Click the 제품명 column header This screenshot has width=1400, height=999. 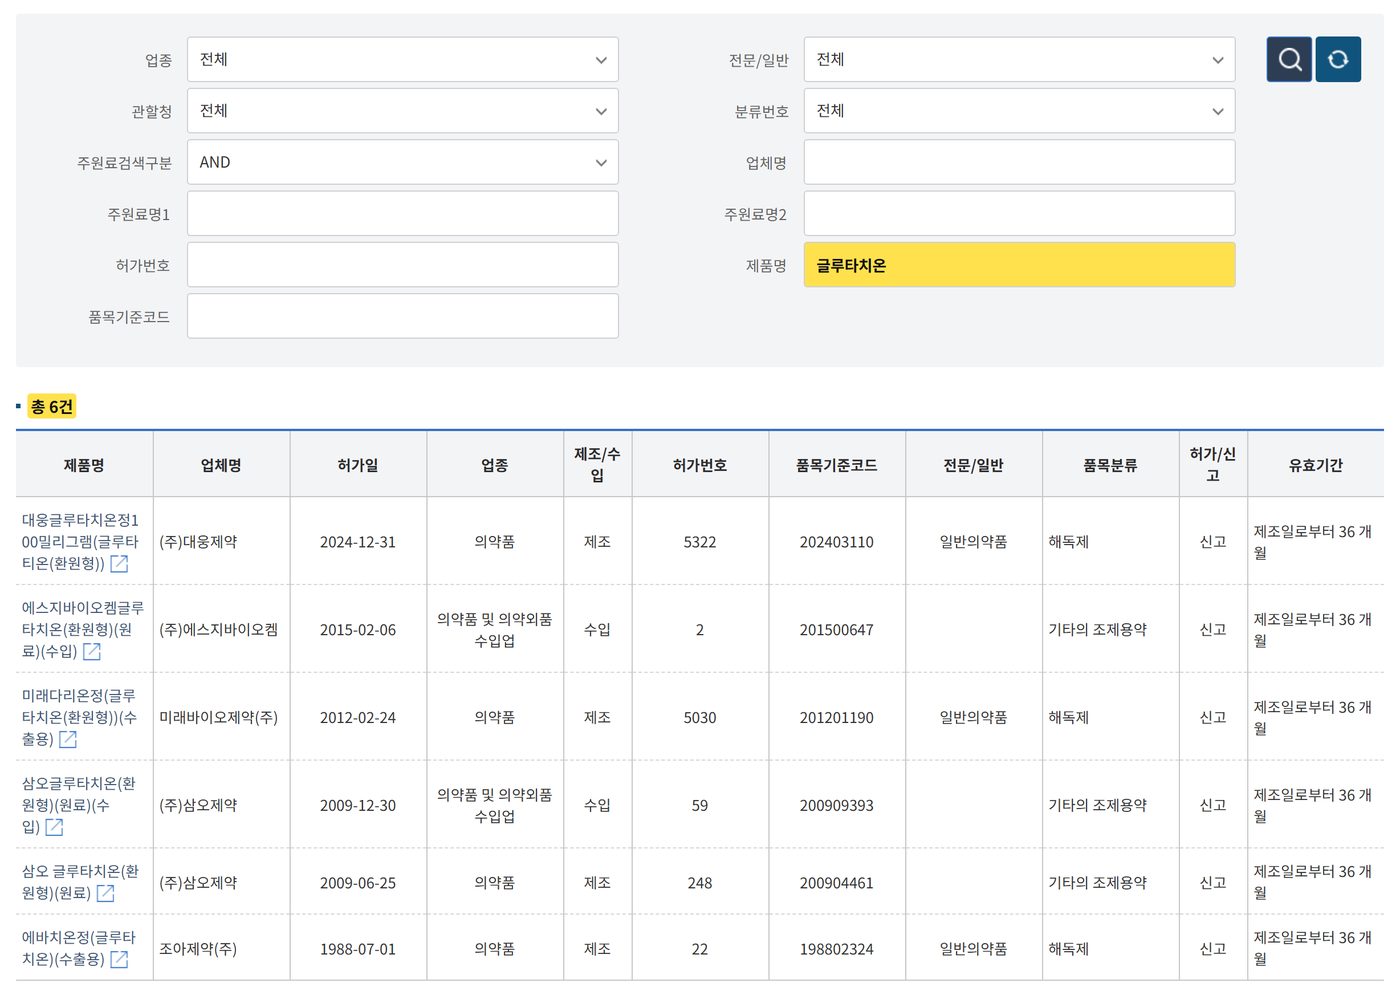[84, 465]
